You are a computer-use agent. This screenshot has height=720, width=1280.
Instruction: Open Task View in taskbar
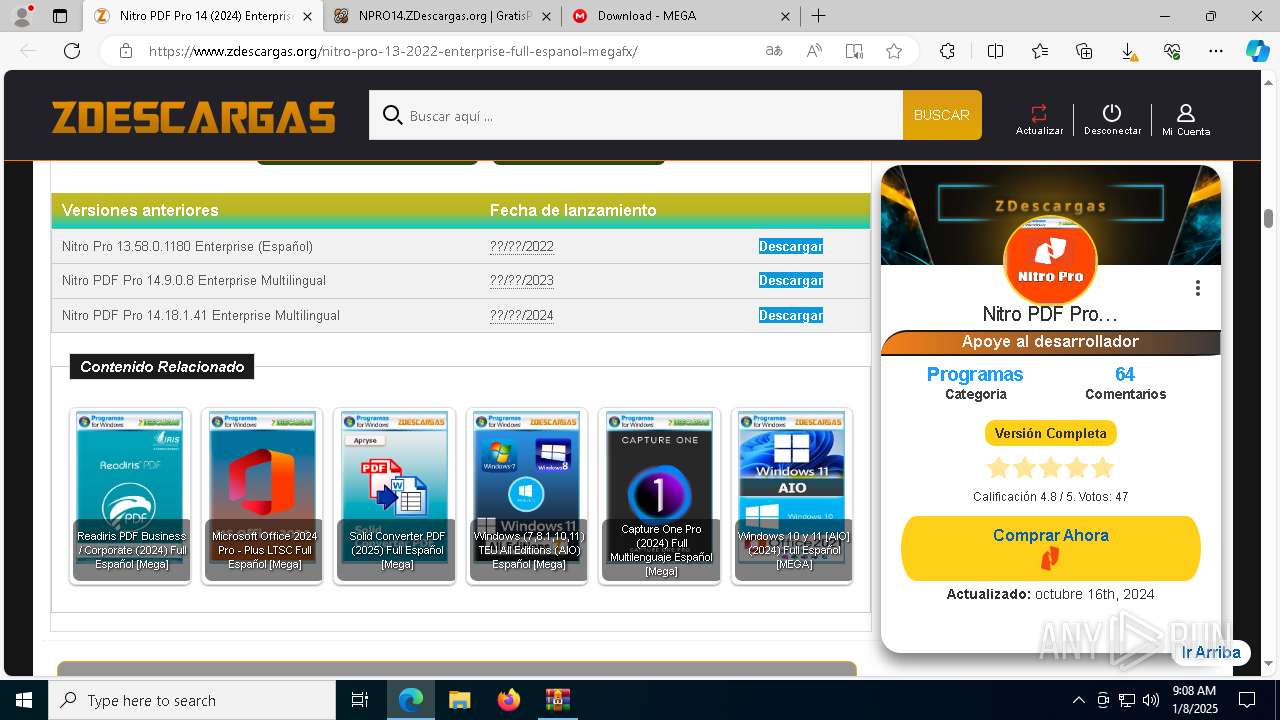point(360,700)
